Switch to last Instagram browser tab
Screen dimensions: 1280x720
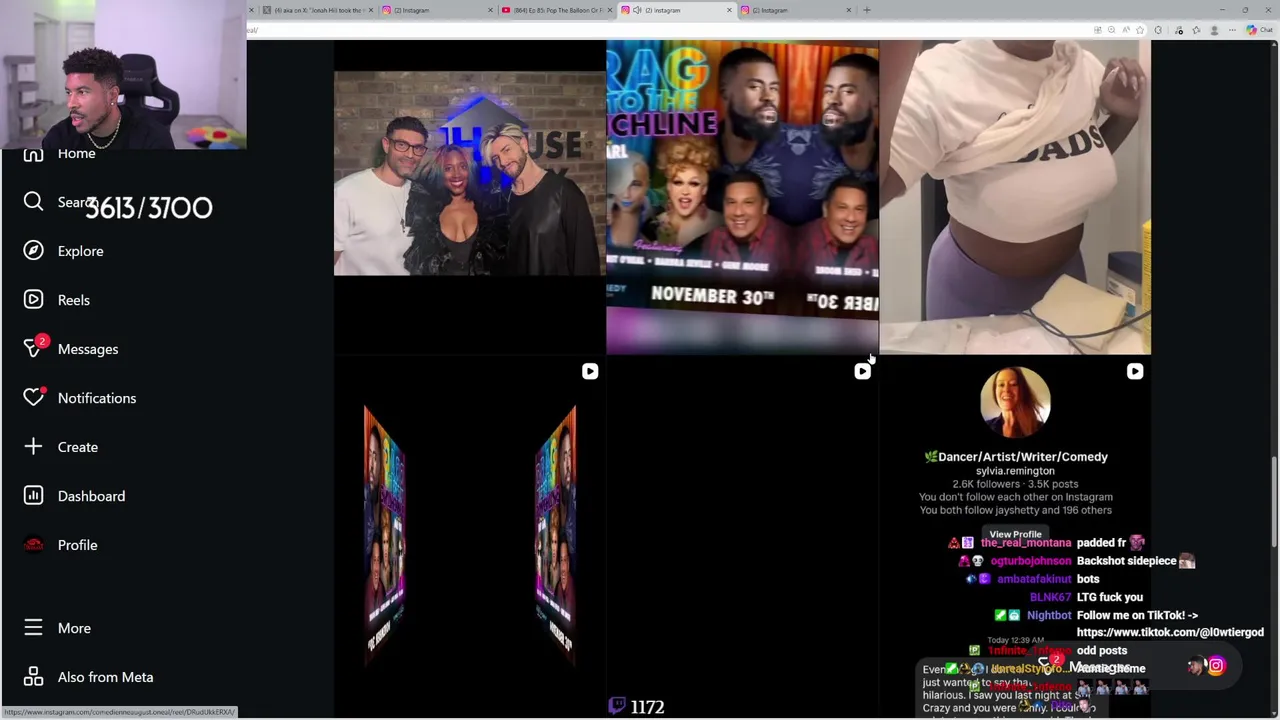795,10
